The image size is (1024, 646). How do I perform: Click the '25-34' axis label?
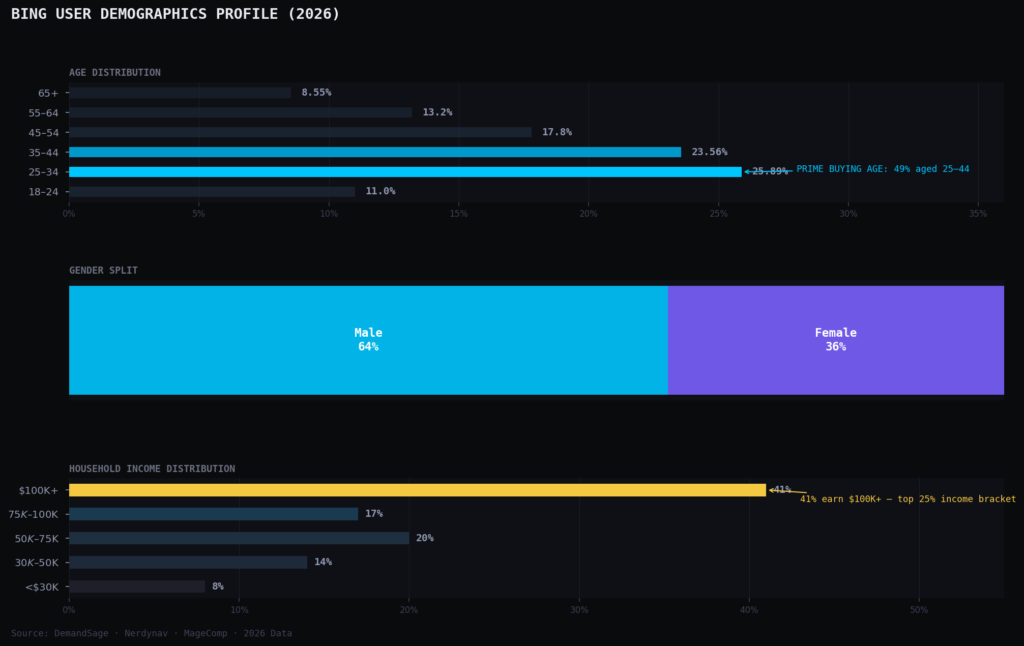[44, 172]
